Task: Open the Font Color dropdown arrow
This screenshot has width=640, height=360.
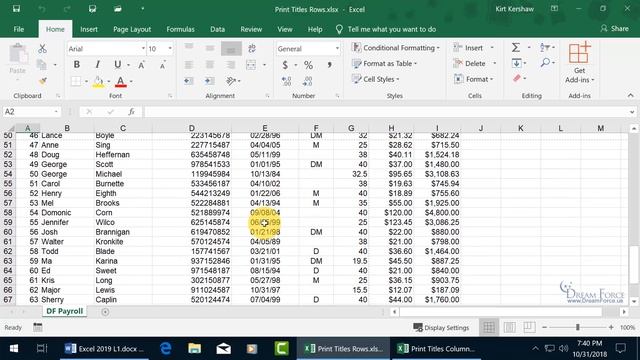Action: tap(131, 81)
